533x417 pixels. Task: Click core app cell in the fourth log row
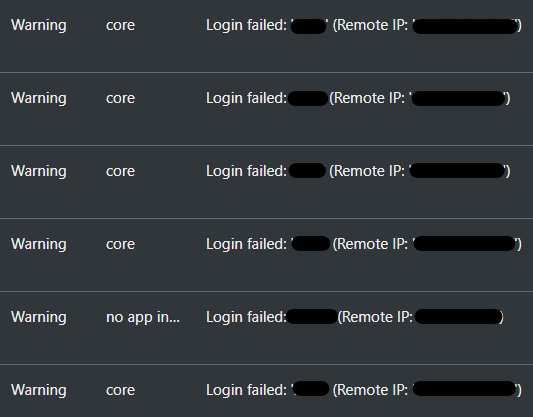tap(120, 244)
